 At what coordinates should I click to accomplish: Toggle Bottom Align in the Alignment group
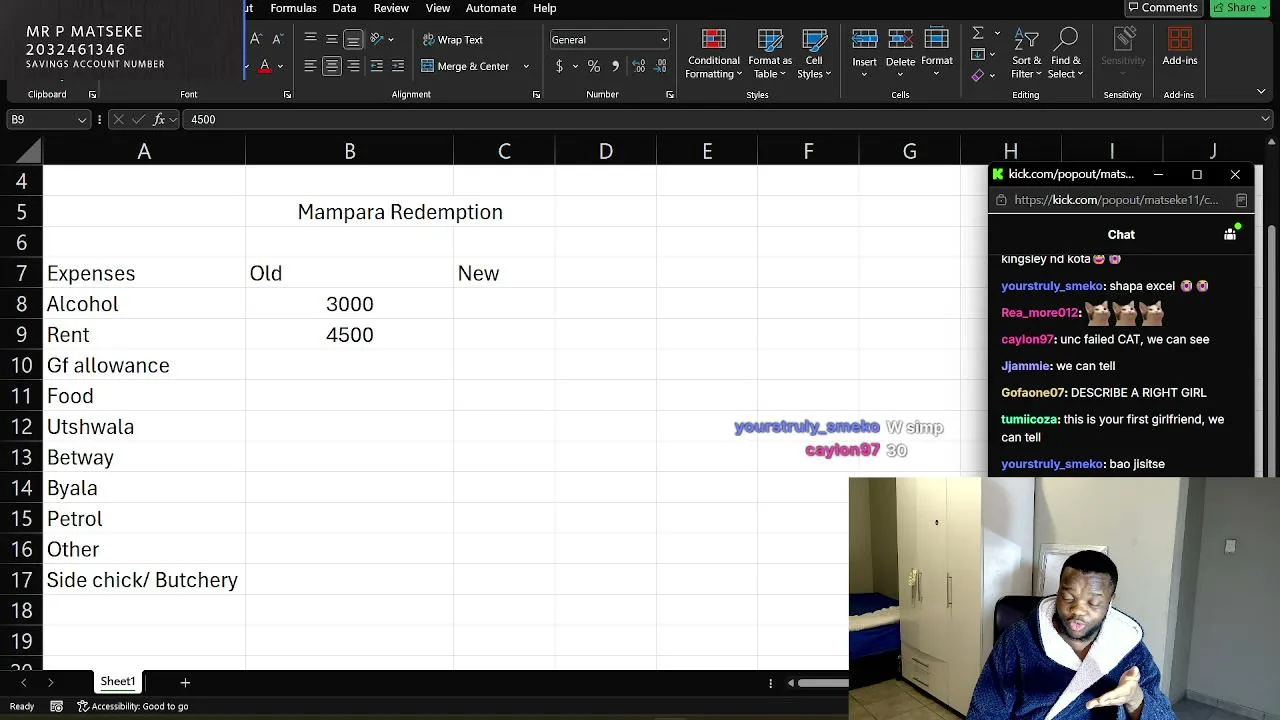tap(353, 39)
